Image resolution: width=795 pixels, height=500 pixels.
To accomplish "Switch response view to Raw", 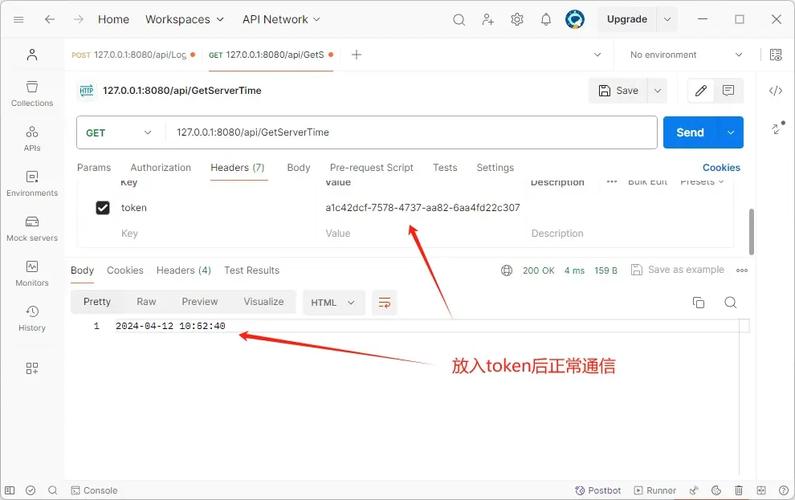I will (146, 302).
